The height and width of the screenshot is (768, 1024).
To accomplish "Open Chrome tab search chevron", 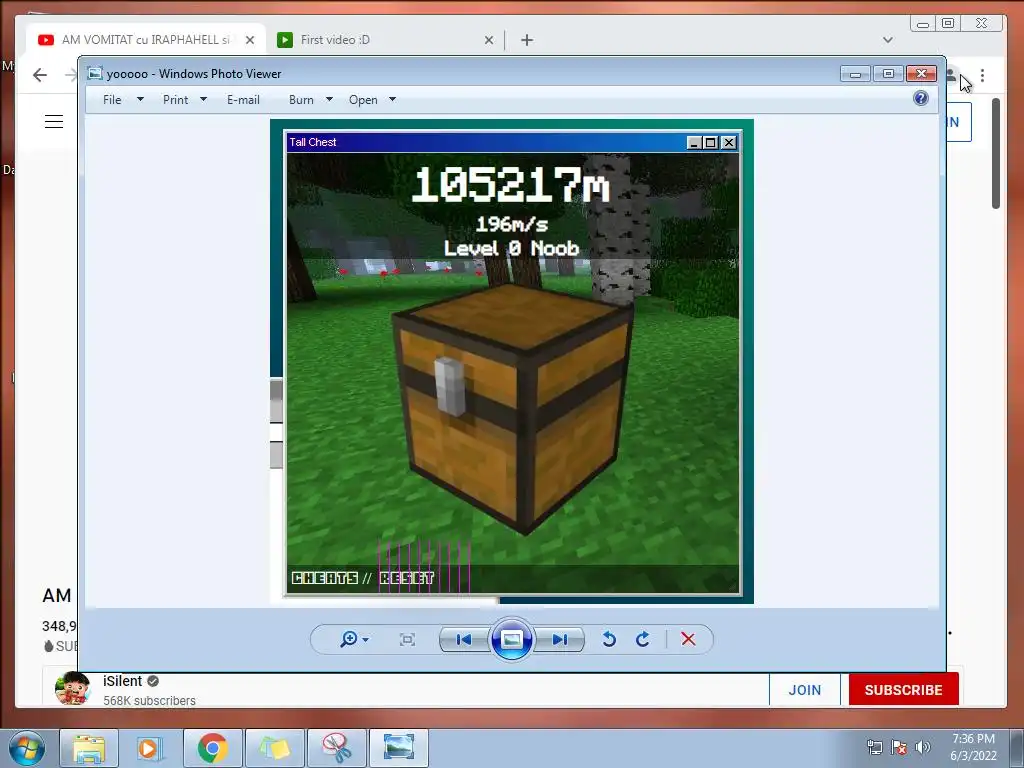I will (888, 40).
